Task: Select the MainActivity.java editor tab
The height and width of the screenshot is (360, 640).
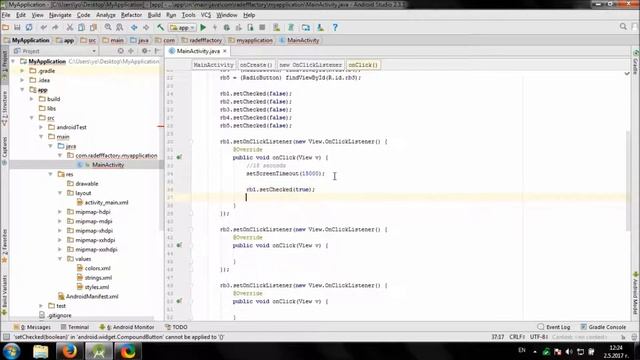Action: pyautogui.click(x=198, y=51)
